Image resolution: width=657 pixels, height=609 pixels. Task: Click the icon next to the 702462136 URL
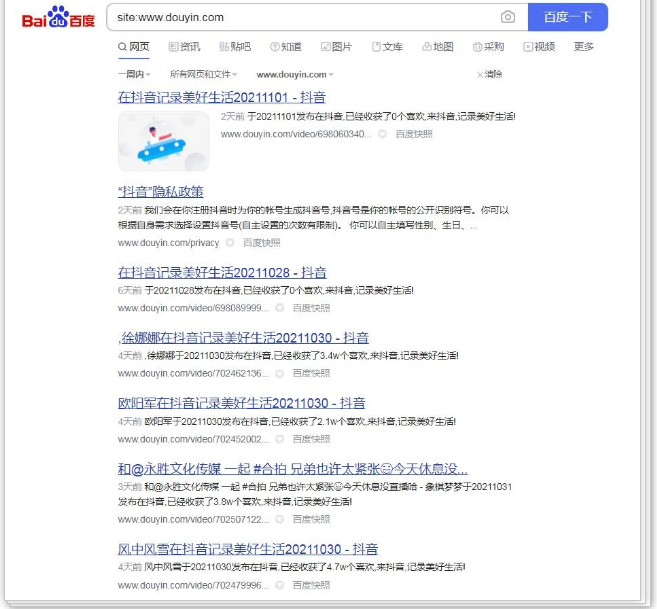279,373
